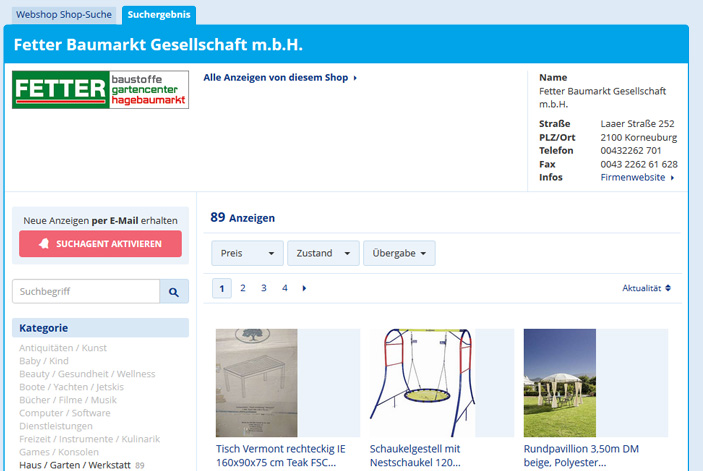Go to results page 3
Image resolution: width=703 pixels, height=471 pixels.
(264, 288)
